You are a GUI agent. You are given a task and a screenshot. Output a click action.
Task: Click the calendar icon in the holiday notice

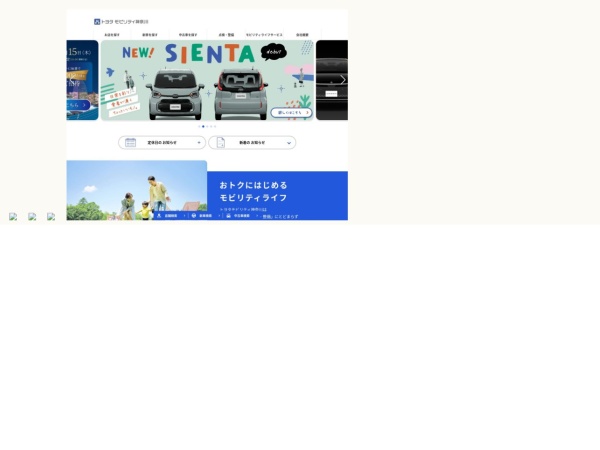[x=130, y=142]
